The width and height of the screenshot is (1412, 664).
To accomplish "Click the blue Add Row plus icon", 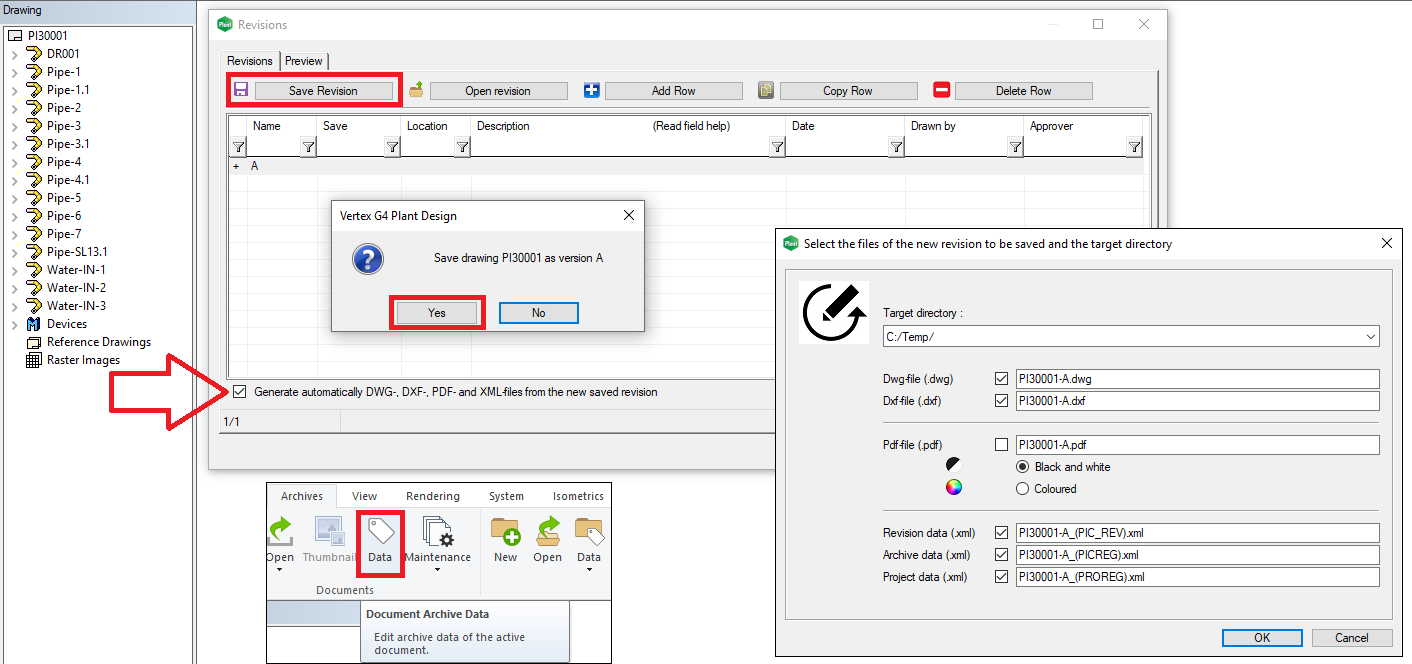I will pos(591,90).
